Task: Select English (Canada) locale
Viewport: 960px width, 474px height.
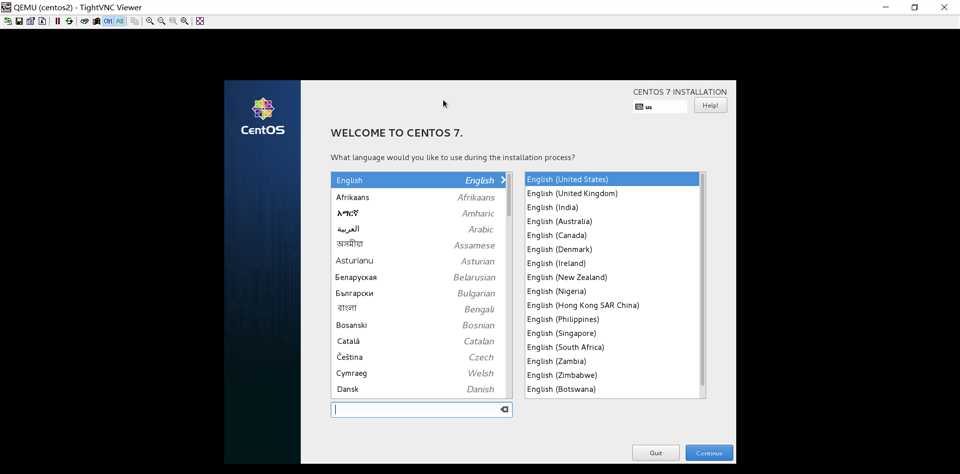Action: coord(612,235)
